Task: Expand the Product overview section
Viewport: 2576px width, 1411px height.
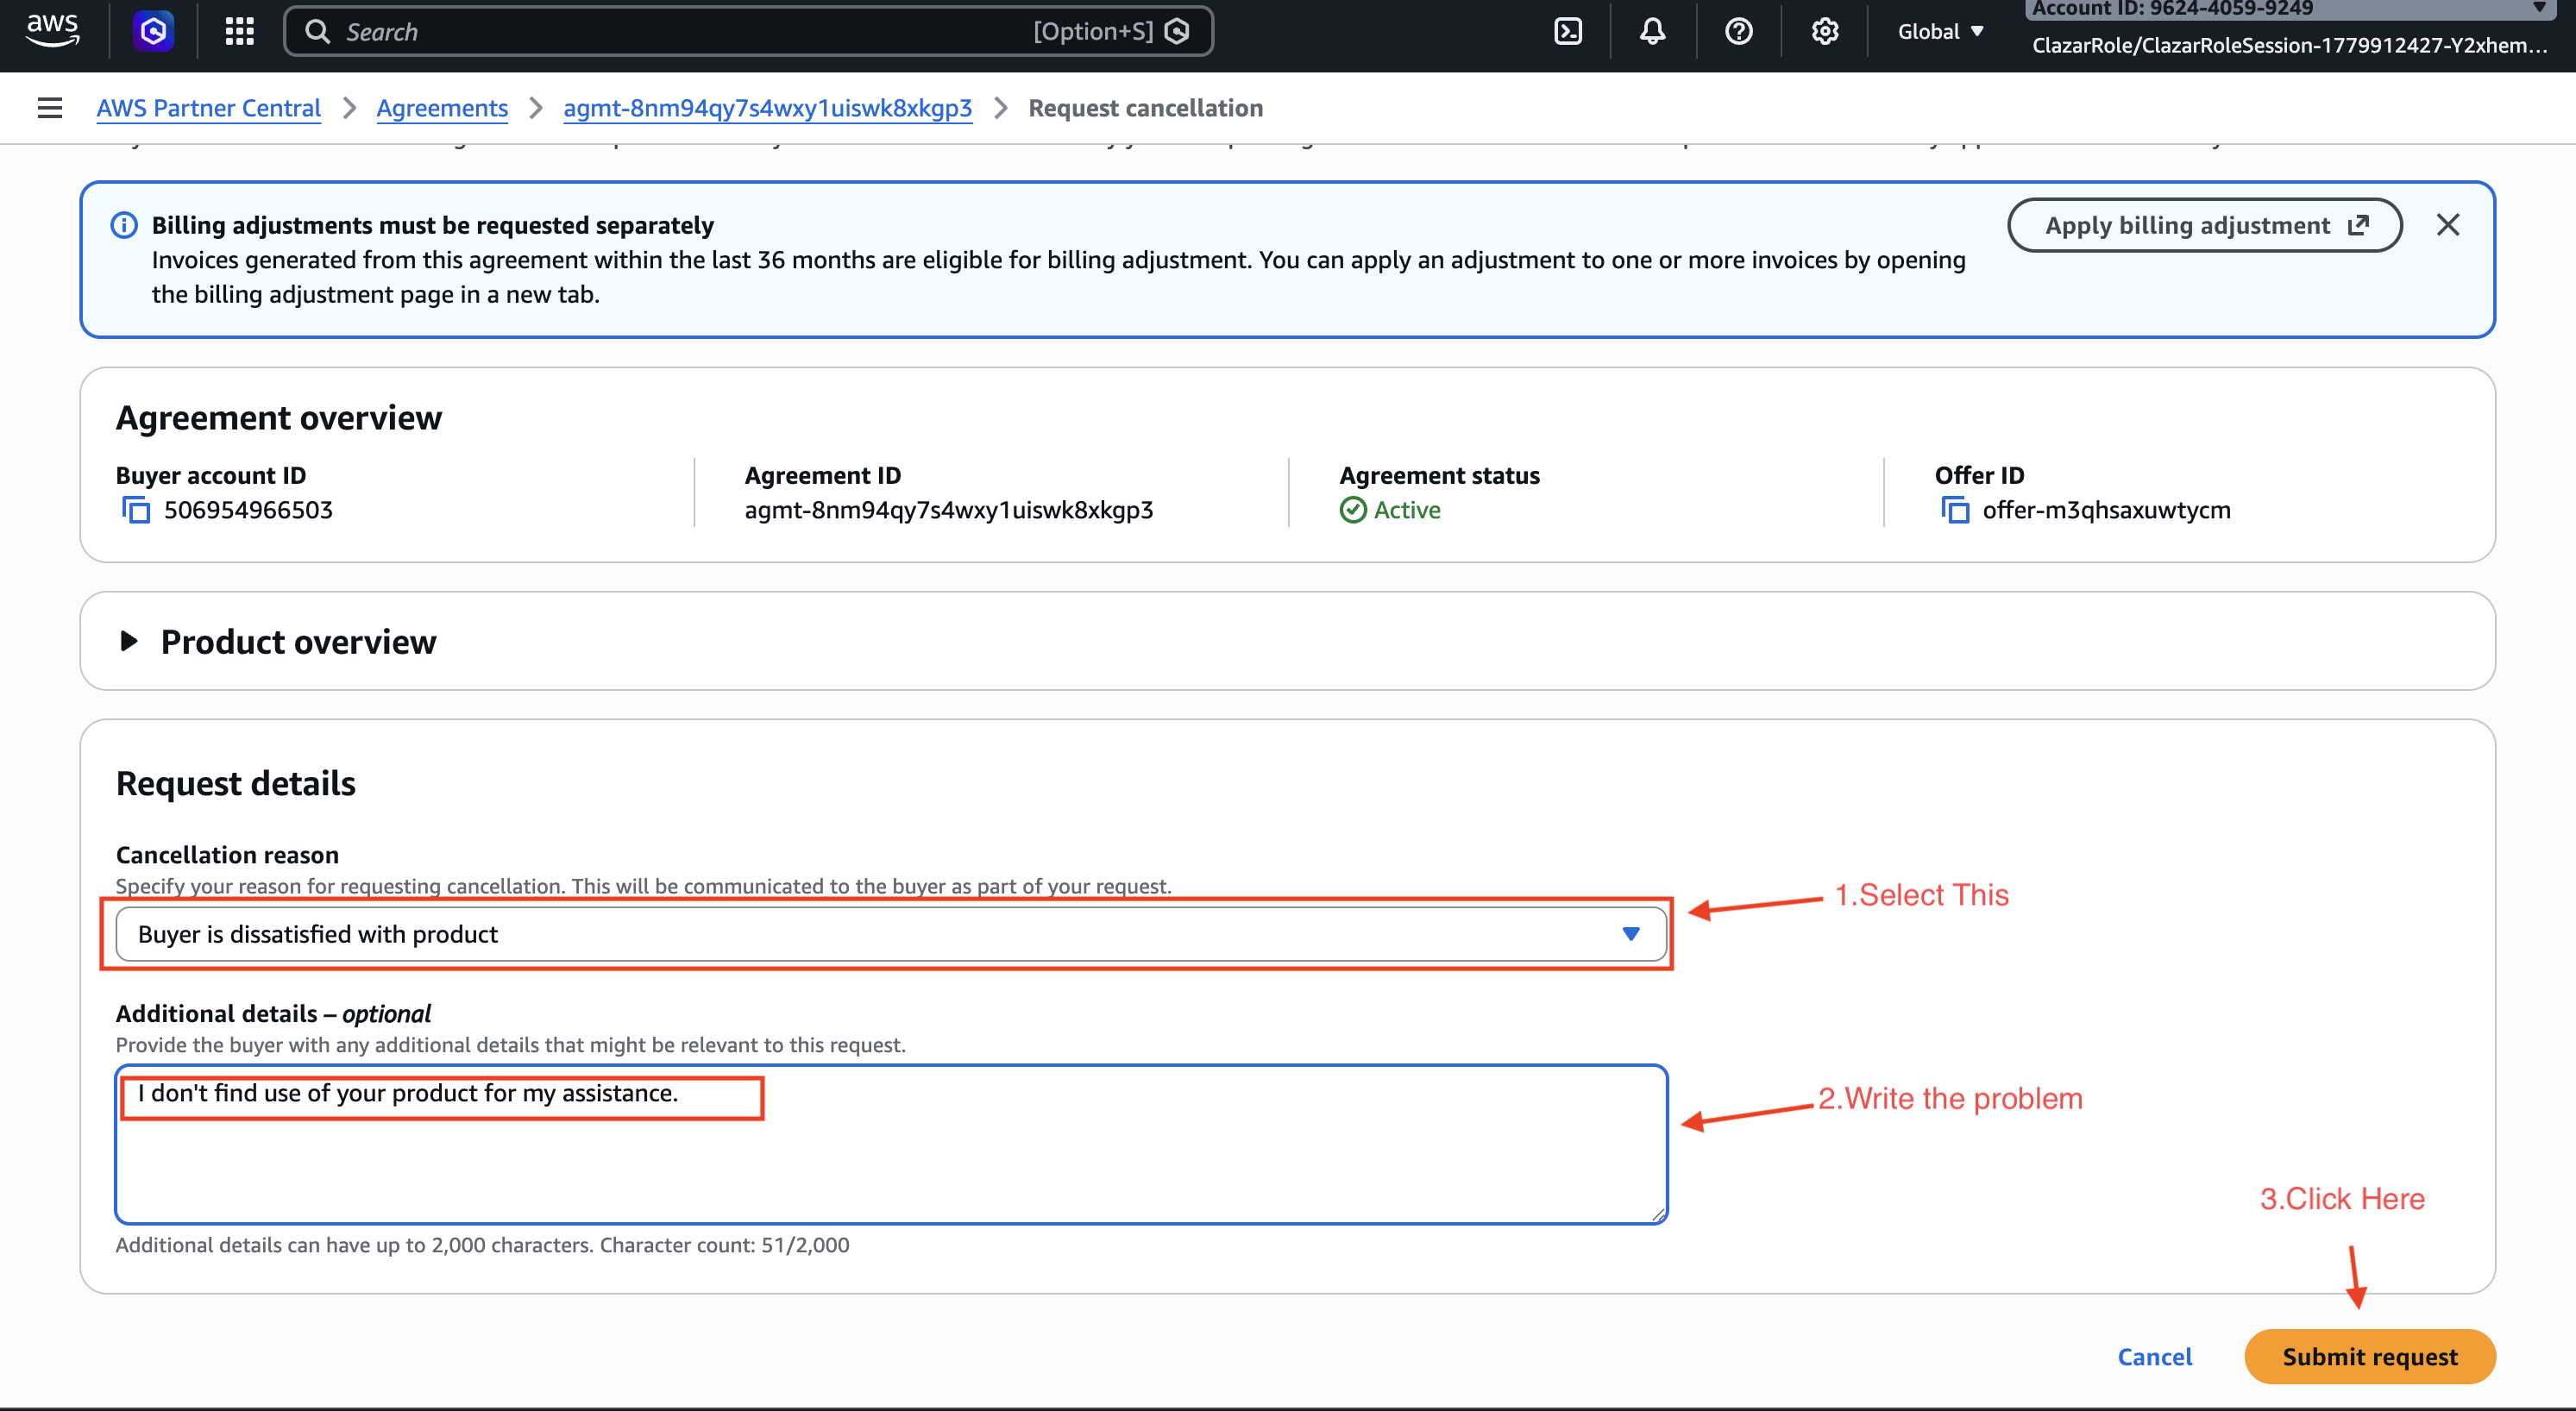Action: coord(129,641)
